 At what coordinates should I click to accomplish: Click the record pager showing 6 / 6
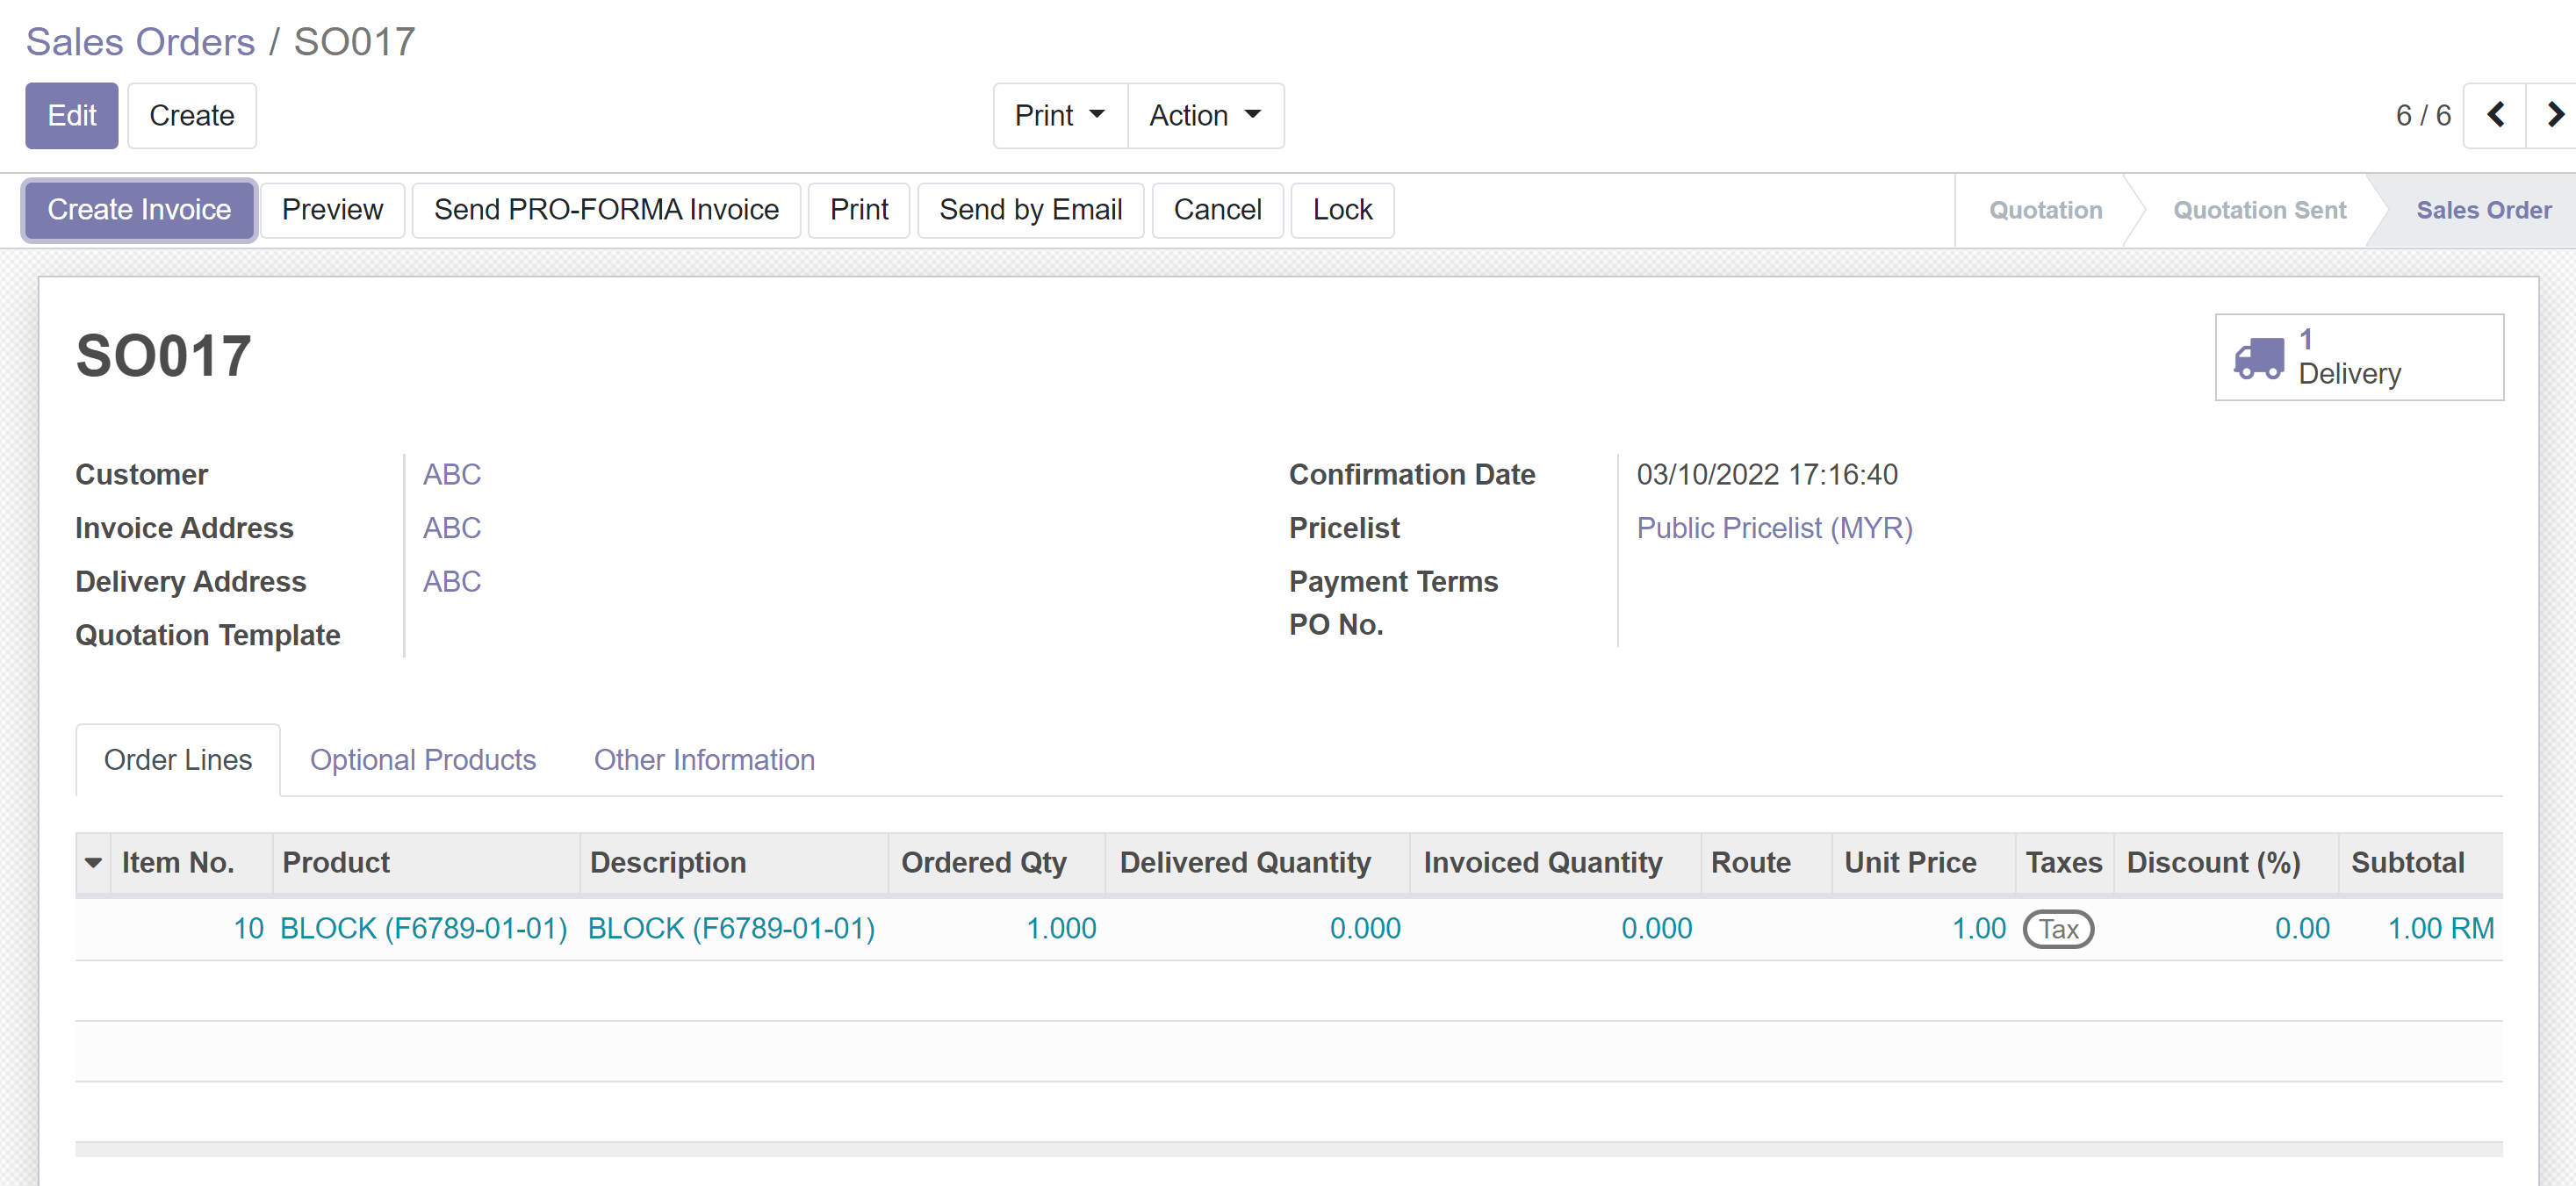coord(2423,115)
